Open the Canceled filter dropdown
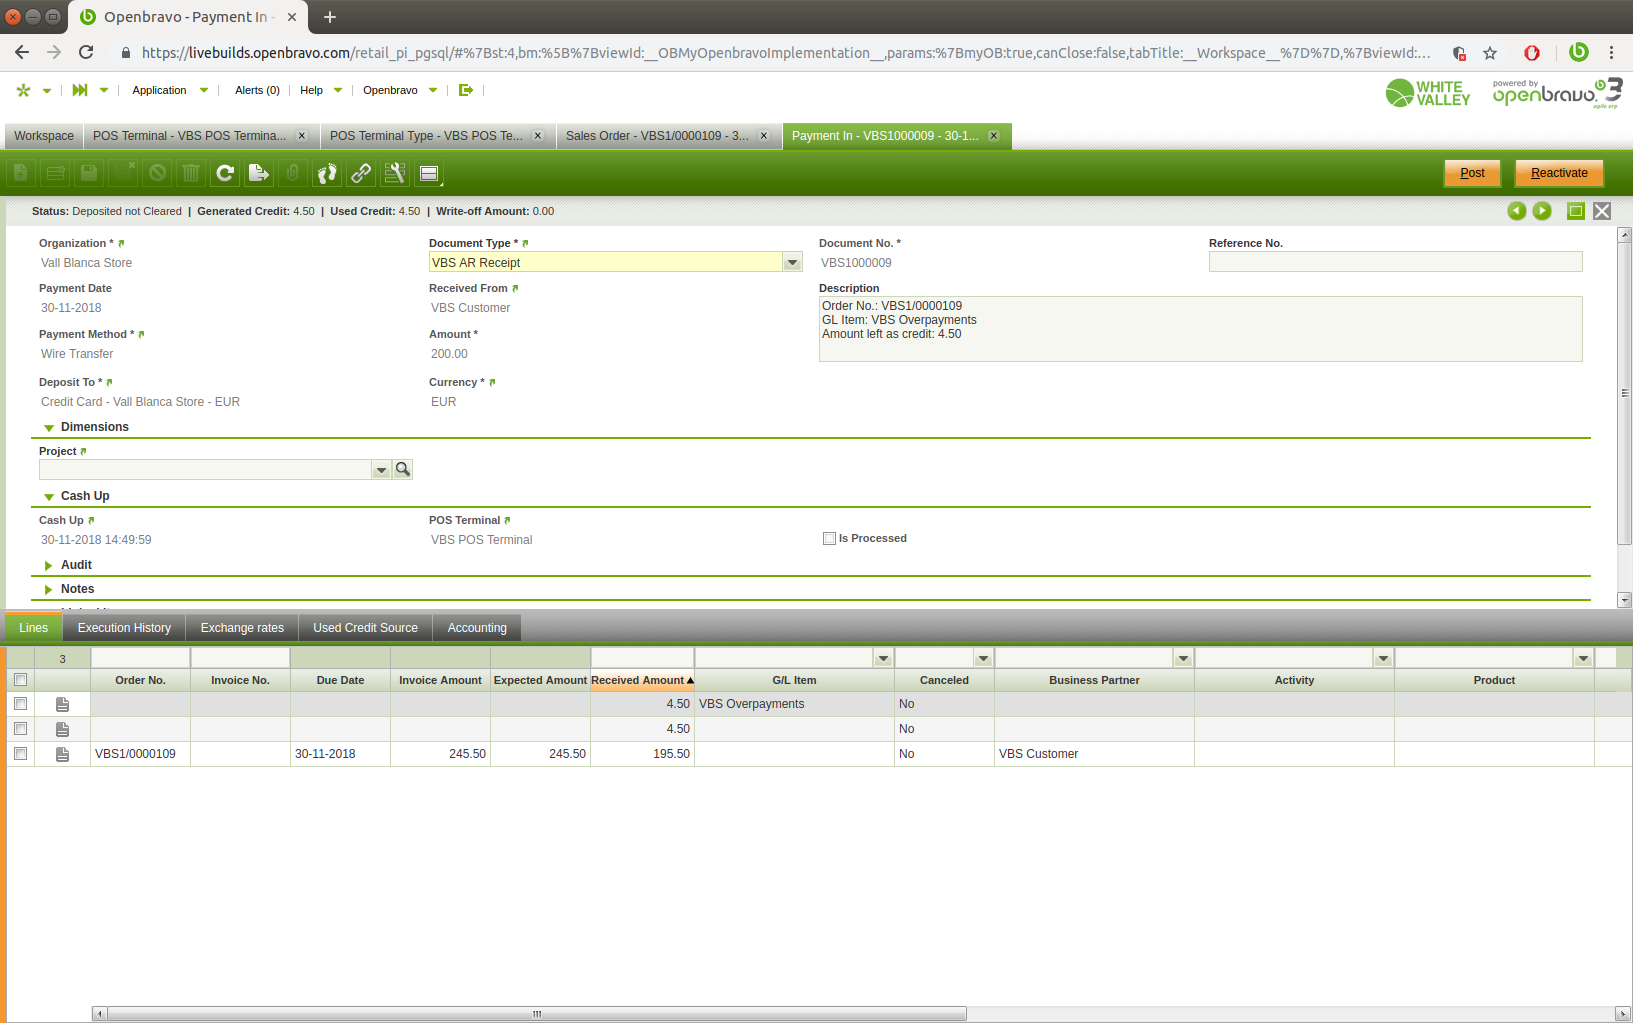This screenshot has height=1023, width=1633. coord(983,658)
